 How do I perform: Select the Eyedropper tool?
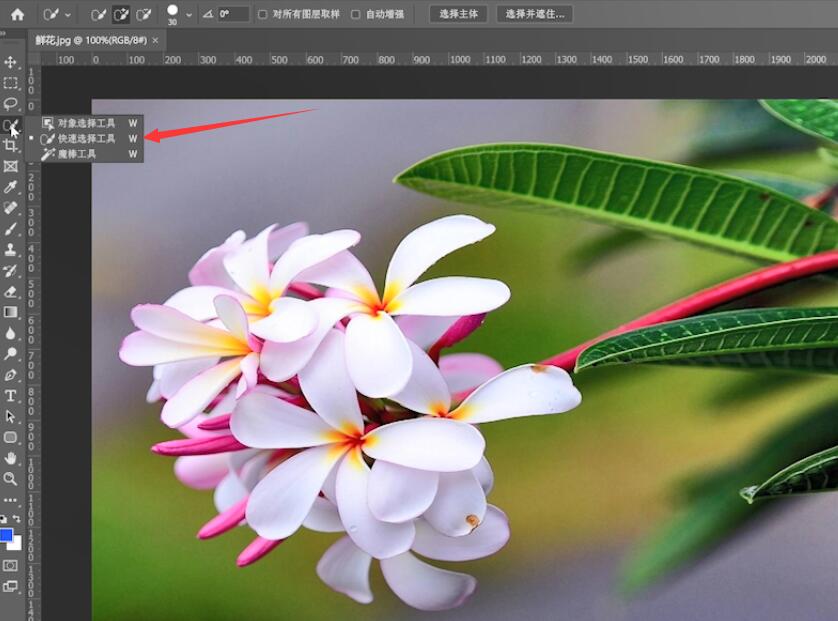[x=10, y=187]
